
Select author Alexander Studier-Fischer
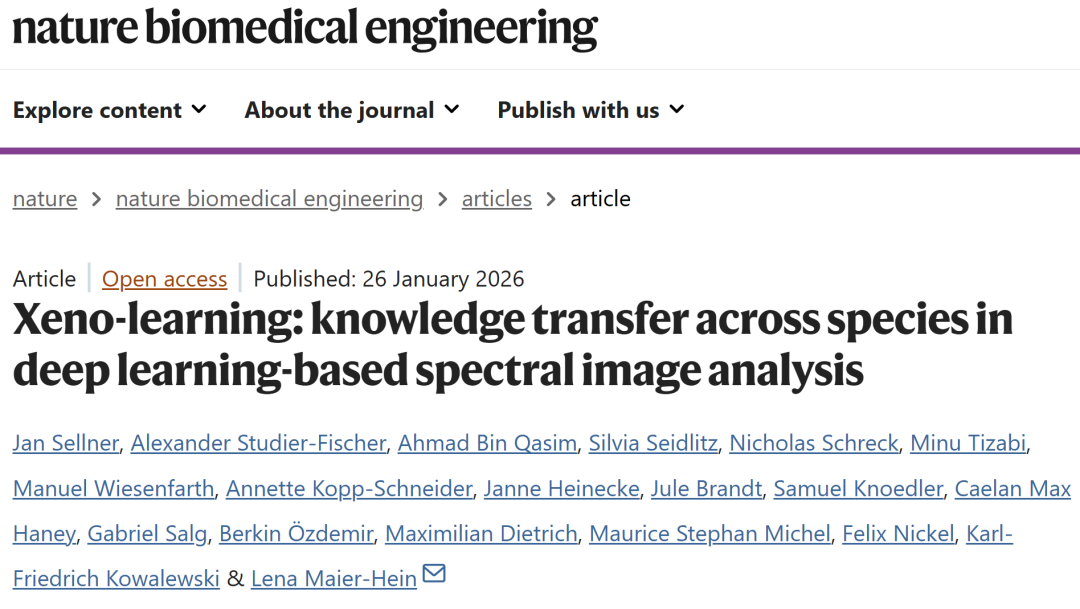tap(258, 443)
